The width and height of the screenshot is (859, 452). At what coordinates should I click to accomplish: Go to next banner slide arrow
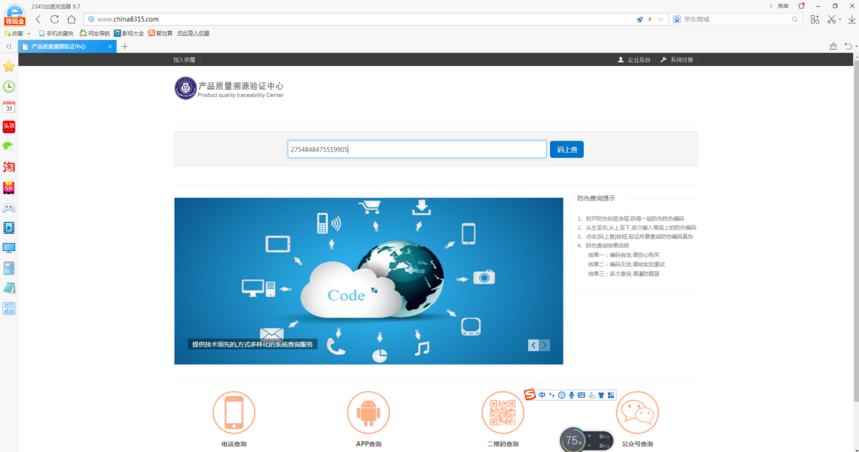(545, 345)
